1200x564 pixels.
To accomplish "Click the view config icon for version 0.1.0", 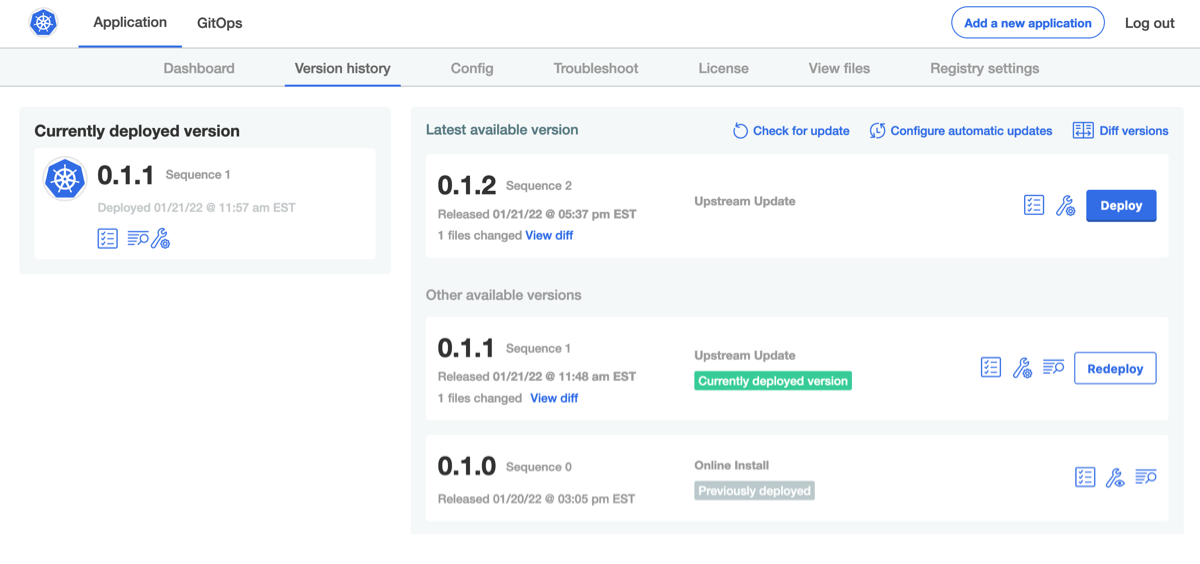I will [1115, 478].
